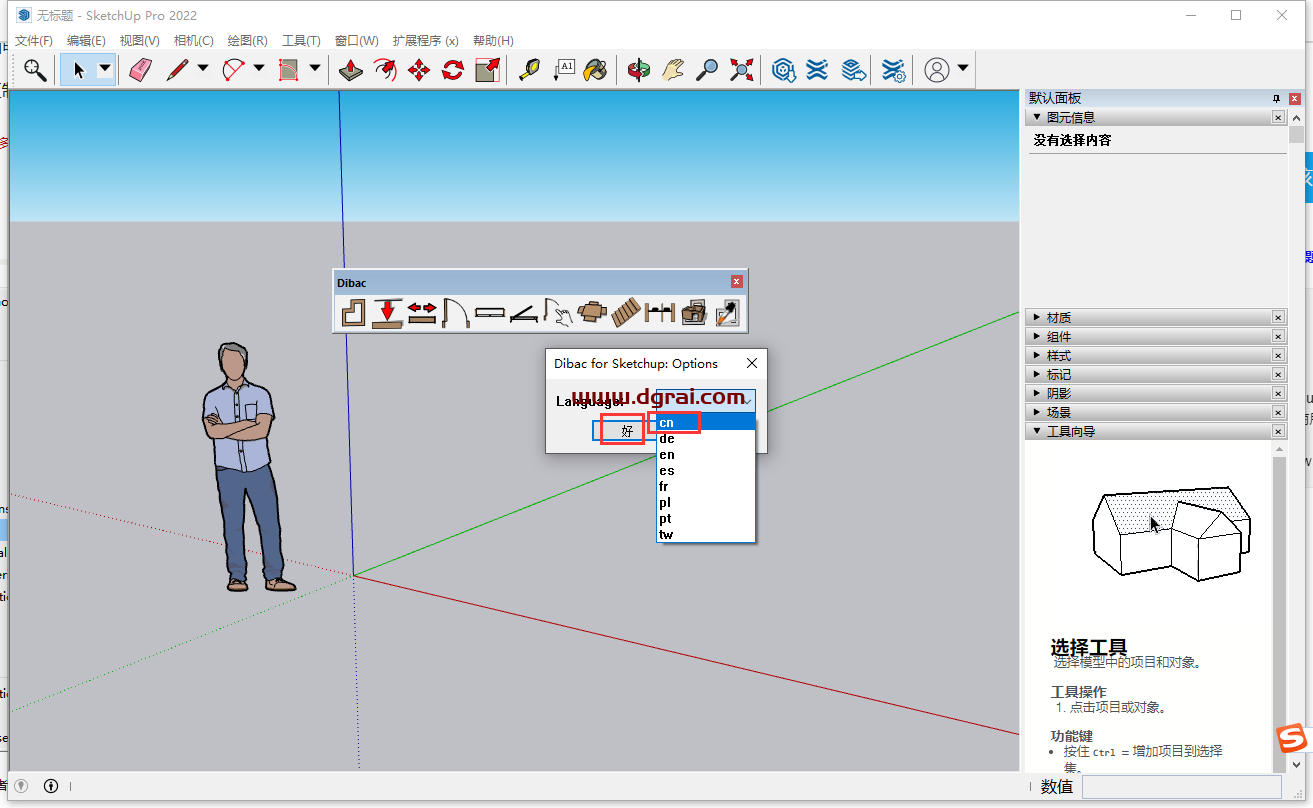Click the Dibac dimension tool
Screen dimensions: 1313x808
click(660, 314)
